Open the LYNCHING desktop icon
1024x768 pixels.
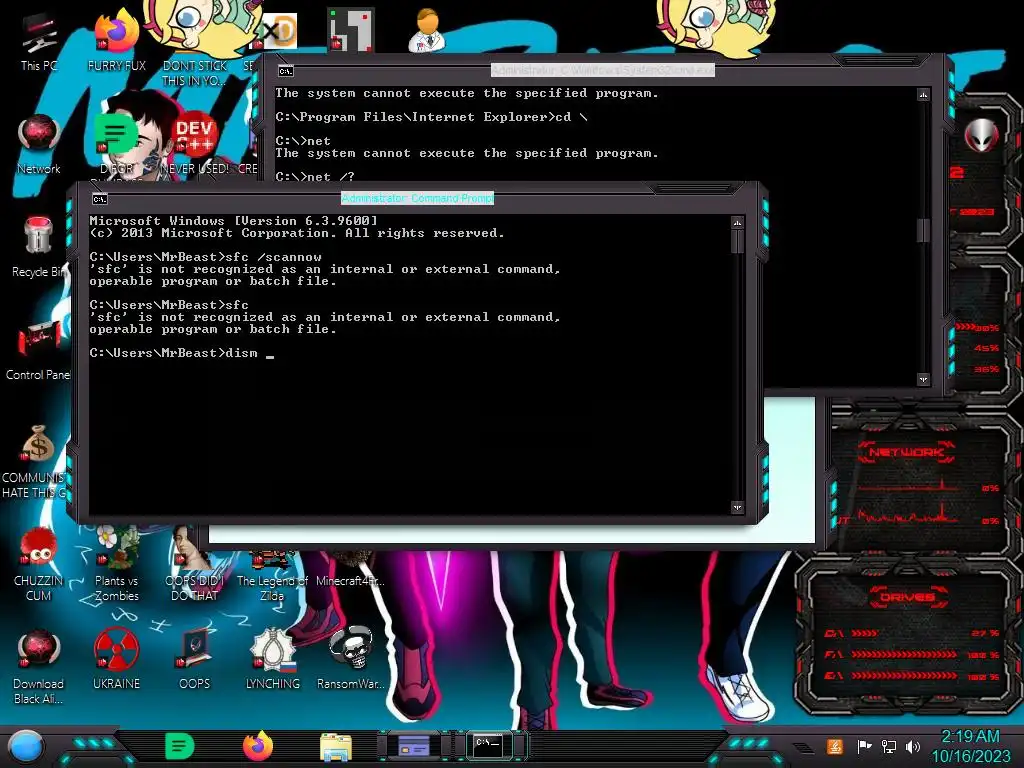[272, 660]
